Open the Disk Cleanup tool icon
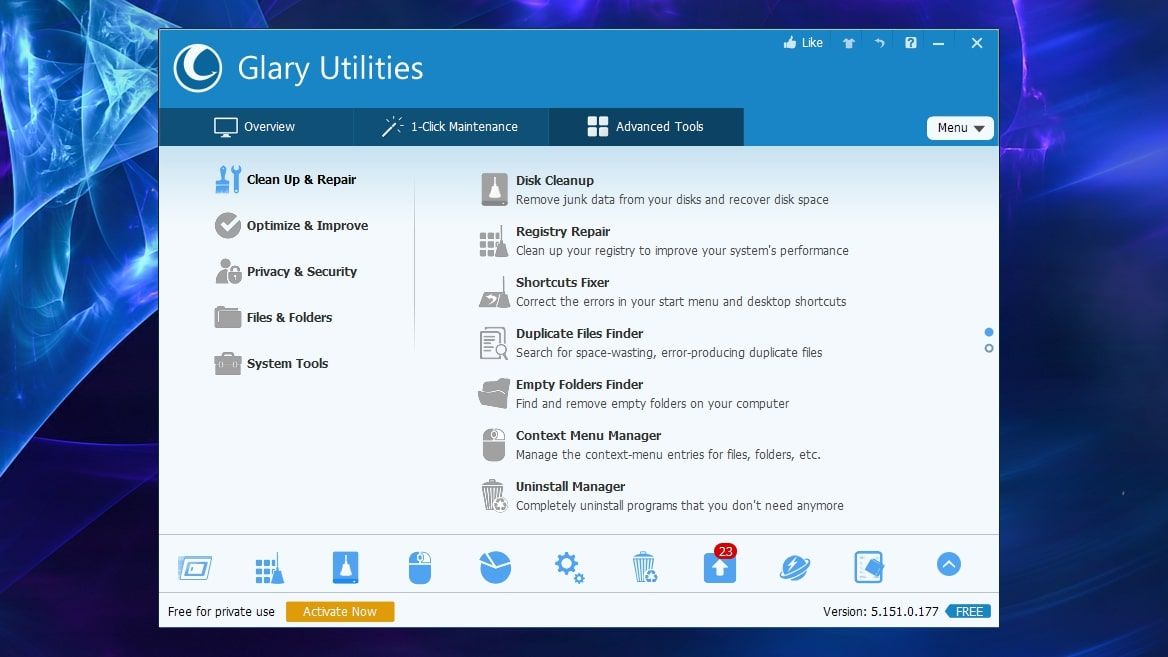Image resolution: width=1168 pixels, height=657 pixels. 493,188
